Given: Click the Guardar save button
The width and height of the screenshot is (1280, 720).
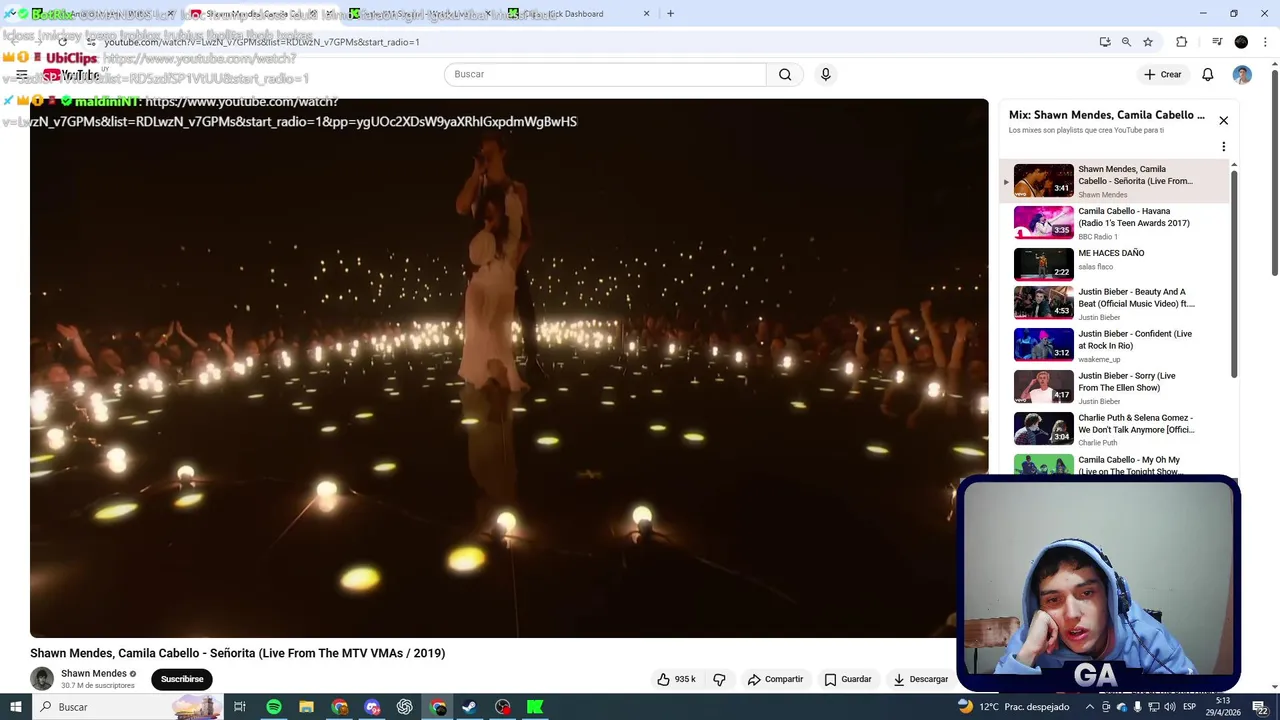Looking at the screenshot, I should pos(847,679).
